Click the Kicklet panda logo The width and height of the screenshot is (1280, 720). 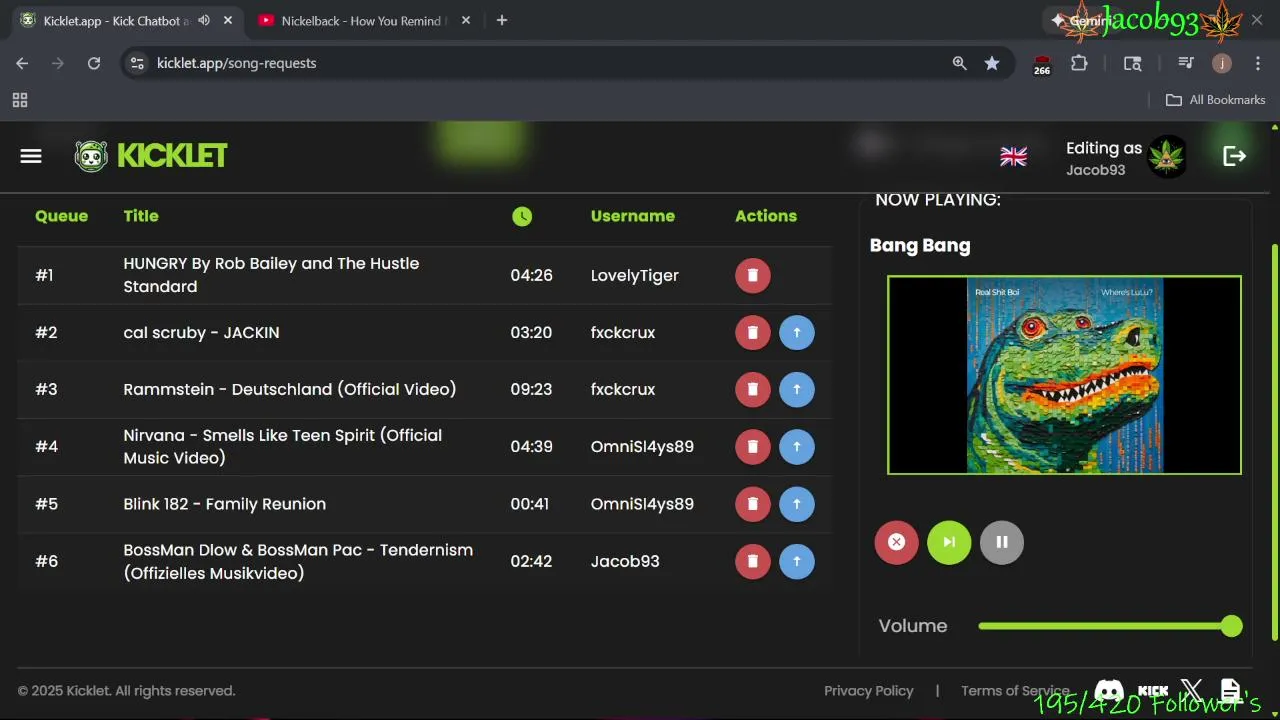point(91,156)
